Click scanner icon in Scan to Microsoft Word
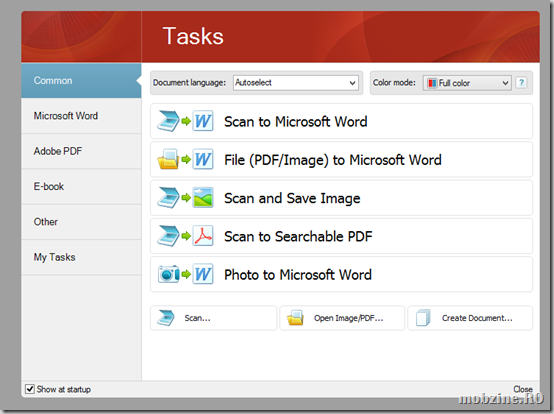Screen dimensions: 554x414 tap(169, 121)
